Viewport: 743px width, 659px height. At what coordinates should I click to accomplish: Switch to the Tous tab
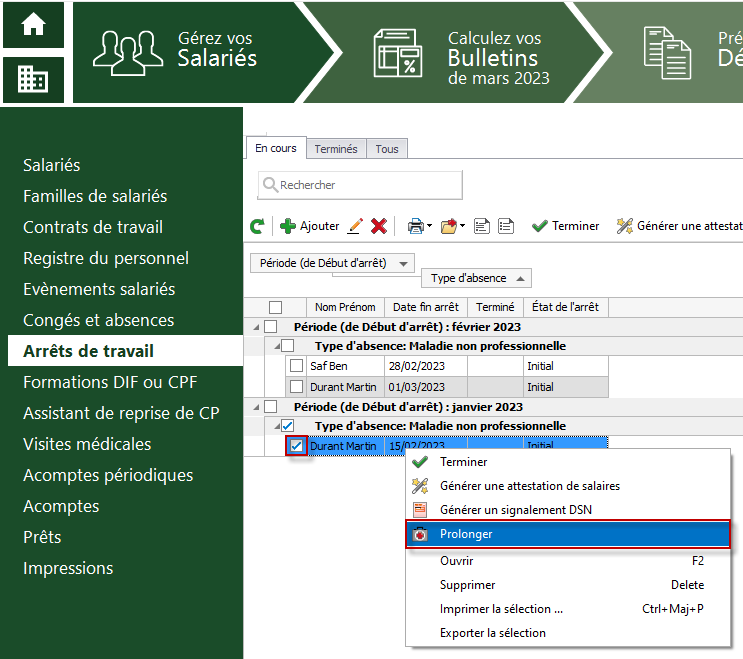(x=387, y=149)
